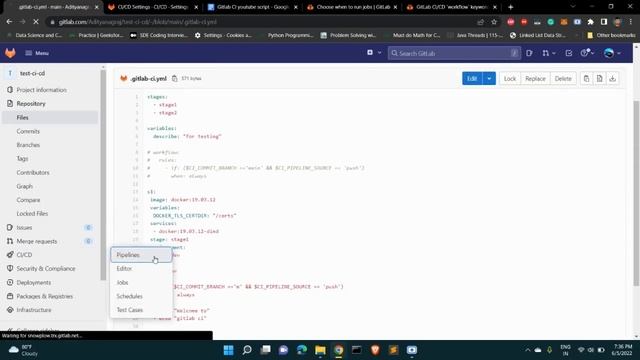Open Graph in sidebar

coord(24,186)
